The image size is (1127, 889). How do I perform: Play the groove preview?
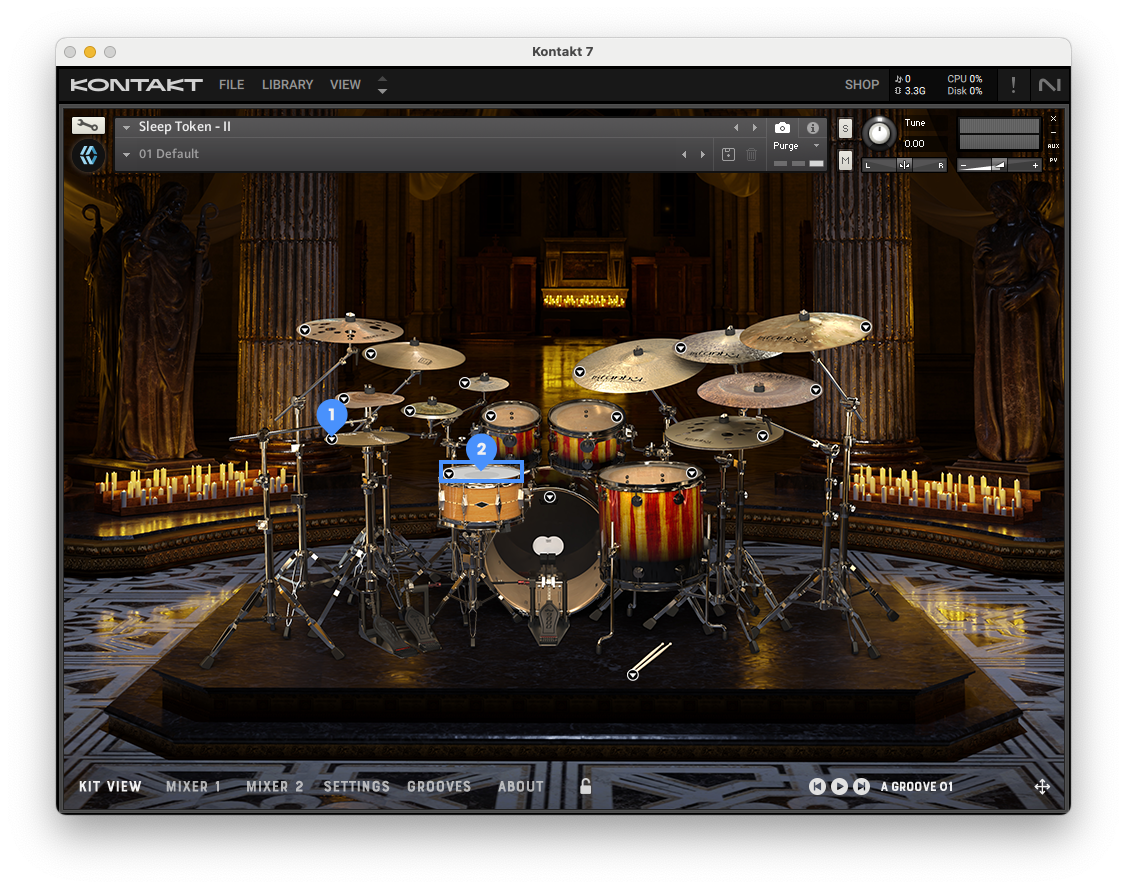[x=839, y=787]
